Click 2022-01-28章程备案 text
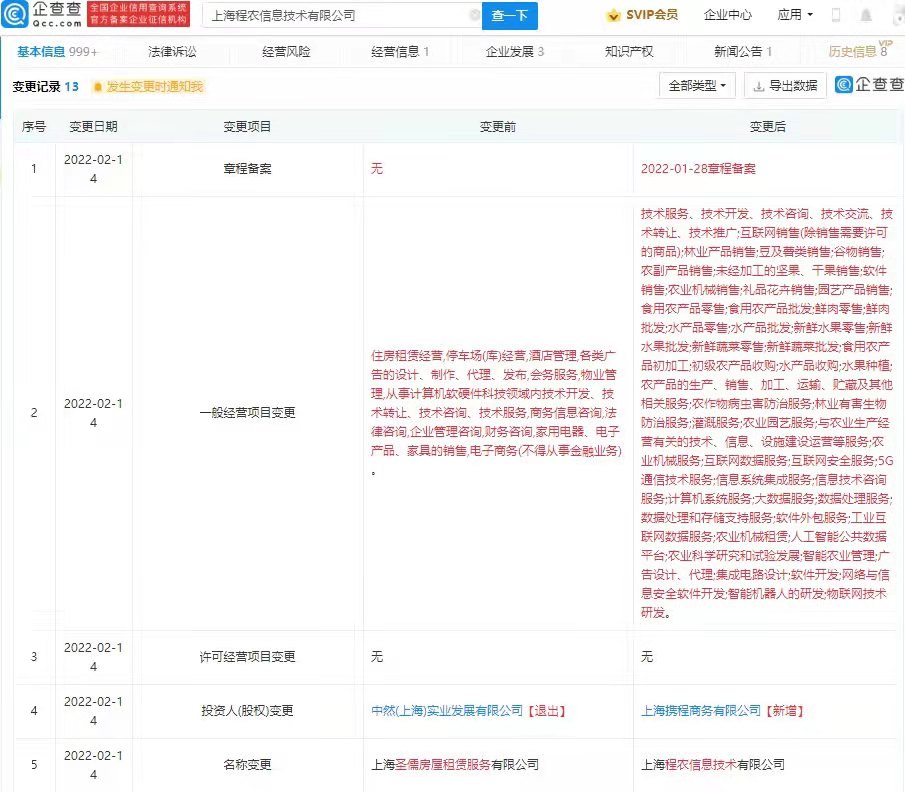 click(698, 169)
